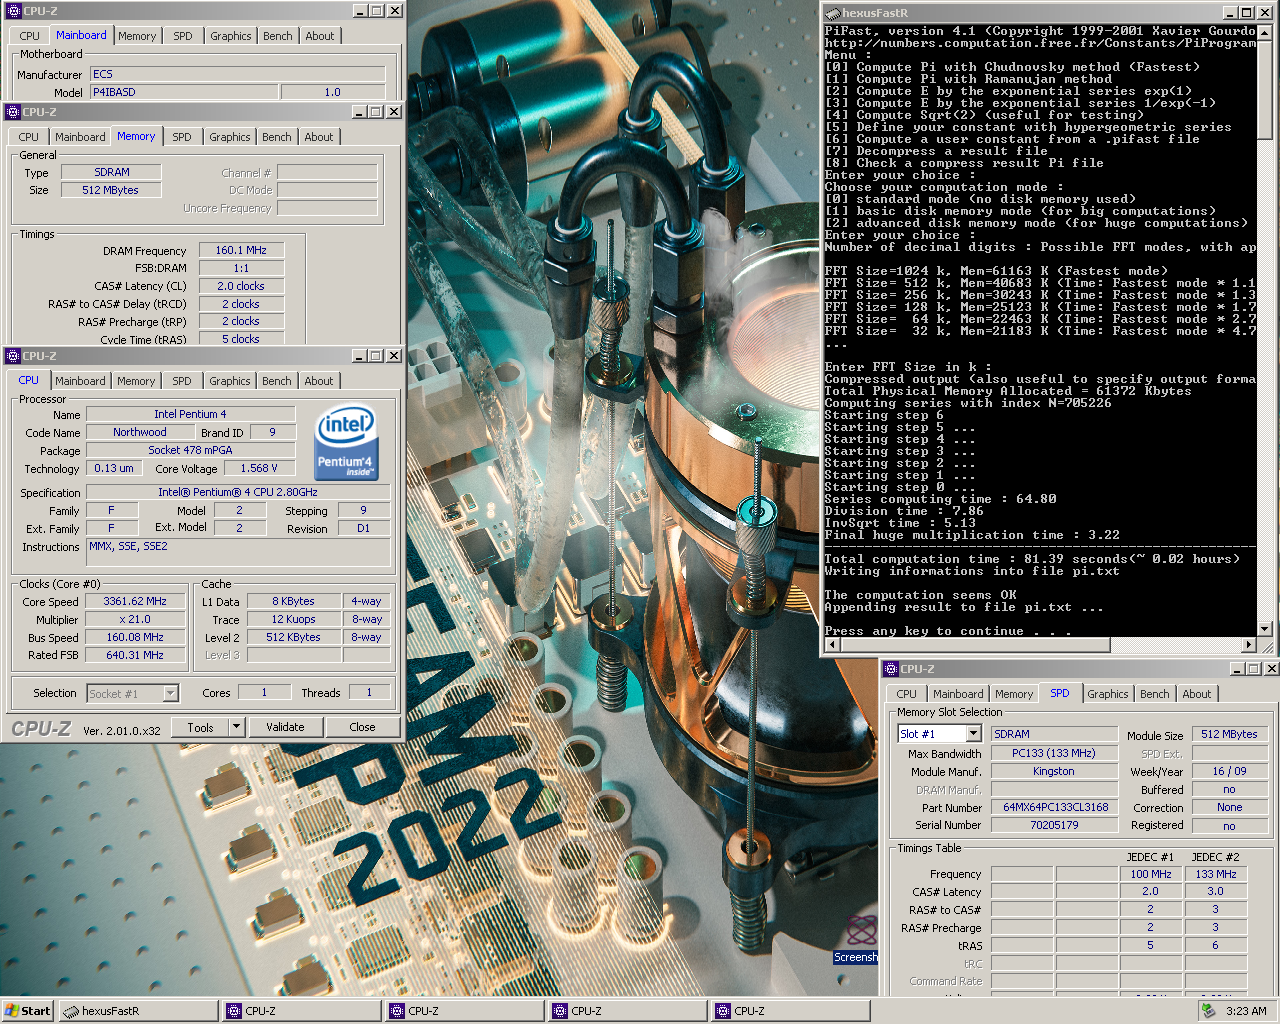Click the Core Speed value 3361.62 MHz
The height and width of the screenshot is (1024, 1280).
click(135, 602)
